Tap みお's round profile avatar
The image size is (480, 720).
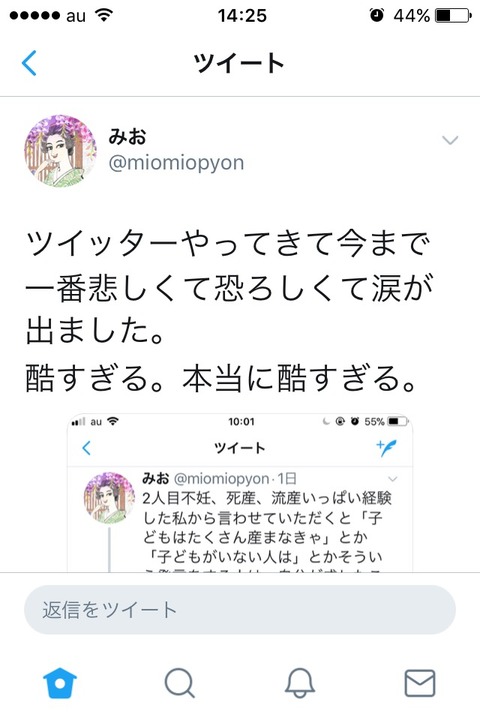[x=61, y=151]
